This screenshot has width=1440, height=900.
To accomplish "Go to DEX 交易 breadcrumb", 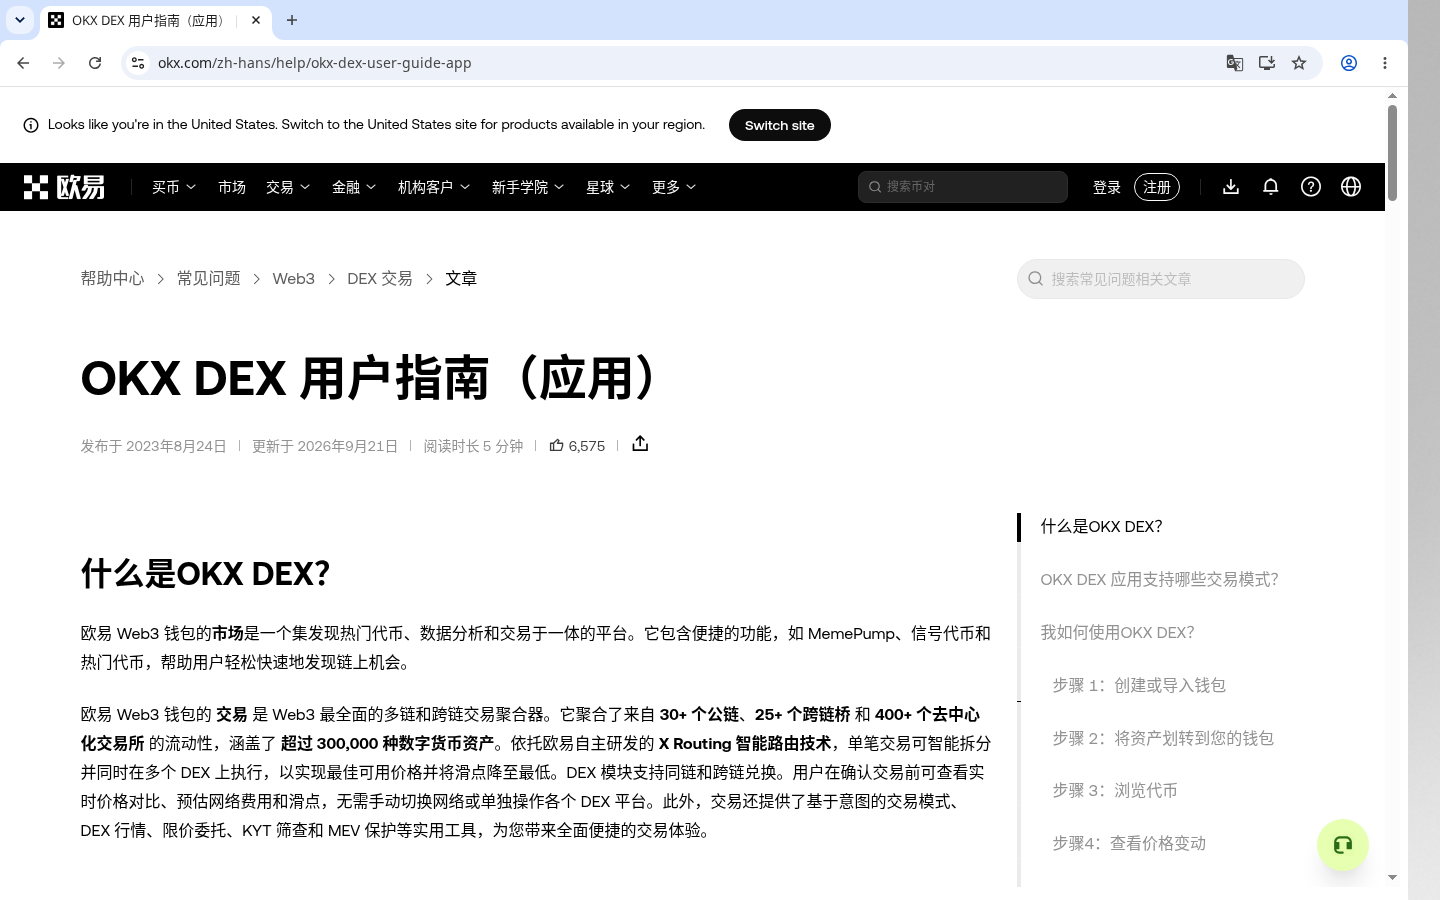I will point(380,279).
